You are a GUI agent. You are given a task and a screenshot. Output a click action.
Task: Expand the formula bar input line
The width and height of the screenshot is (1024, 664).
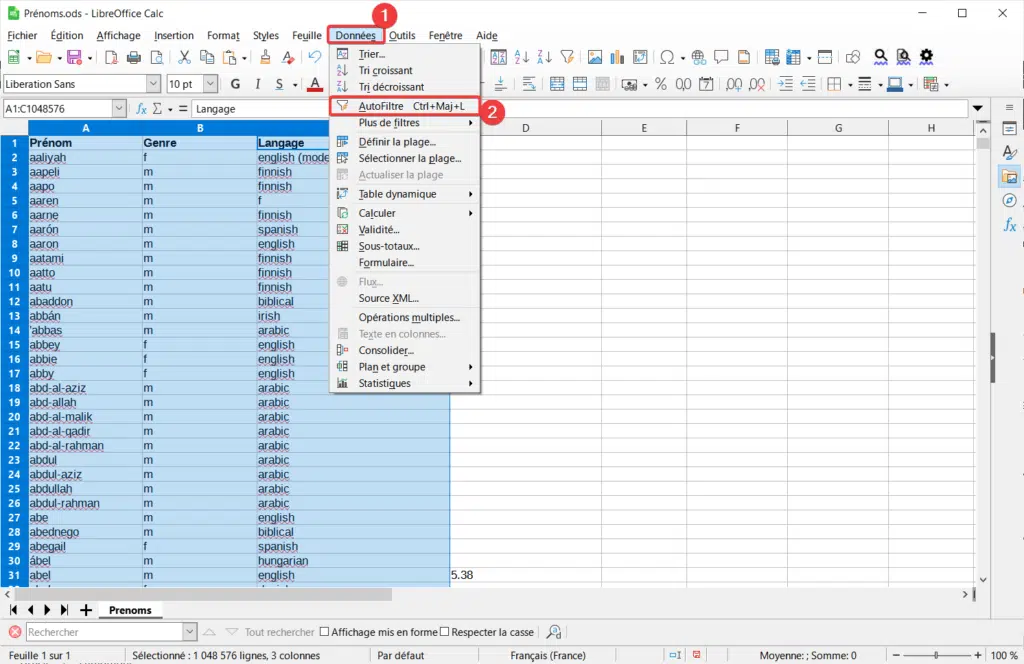click(x=977, y=108)
